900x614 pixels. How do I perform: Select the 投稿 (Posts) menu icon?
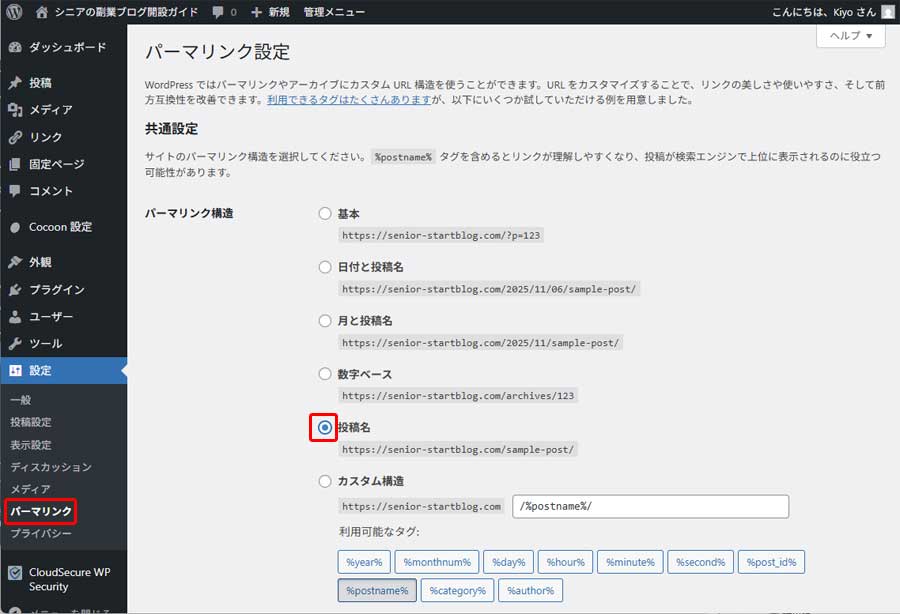[16, 82]
